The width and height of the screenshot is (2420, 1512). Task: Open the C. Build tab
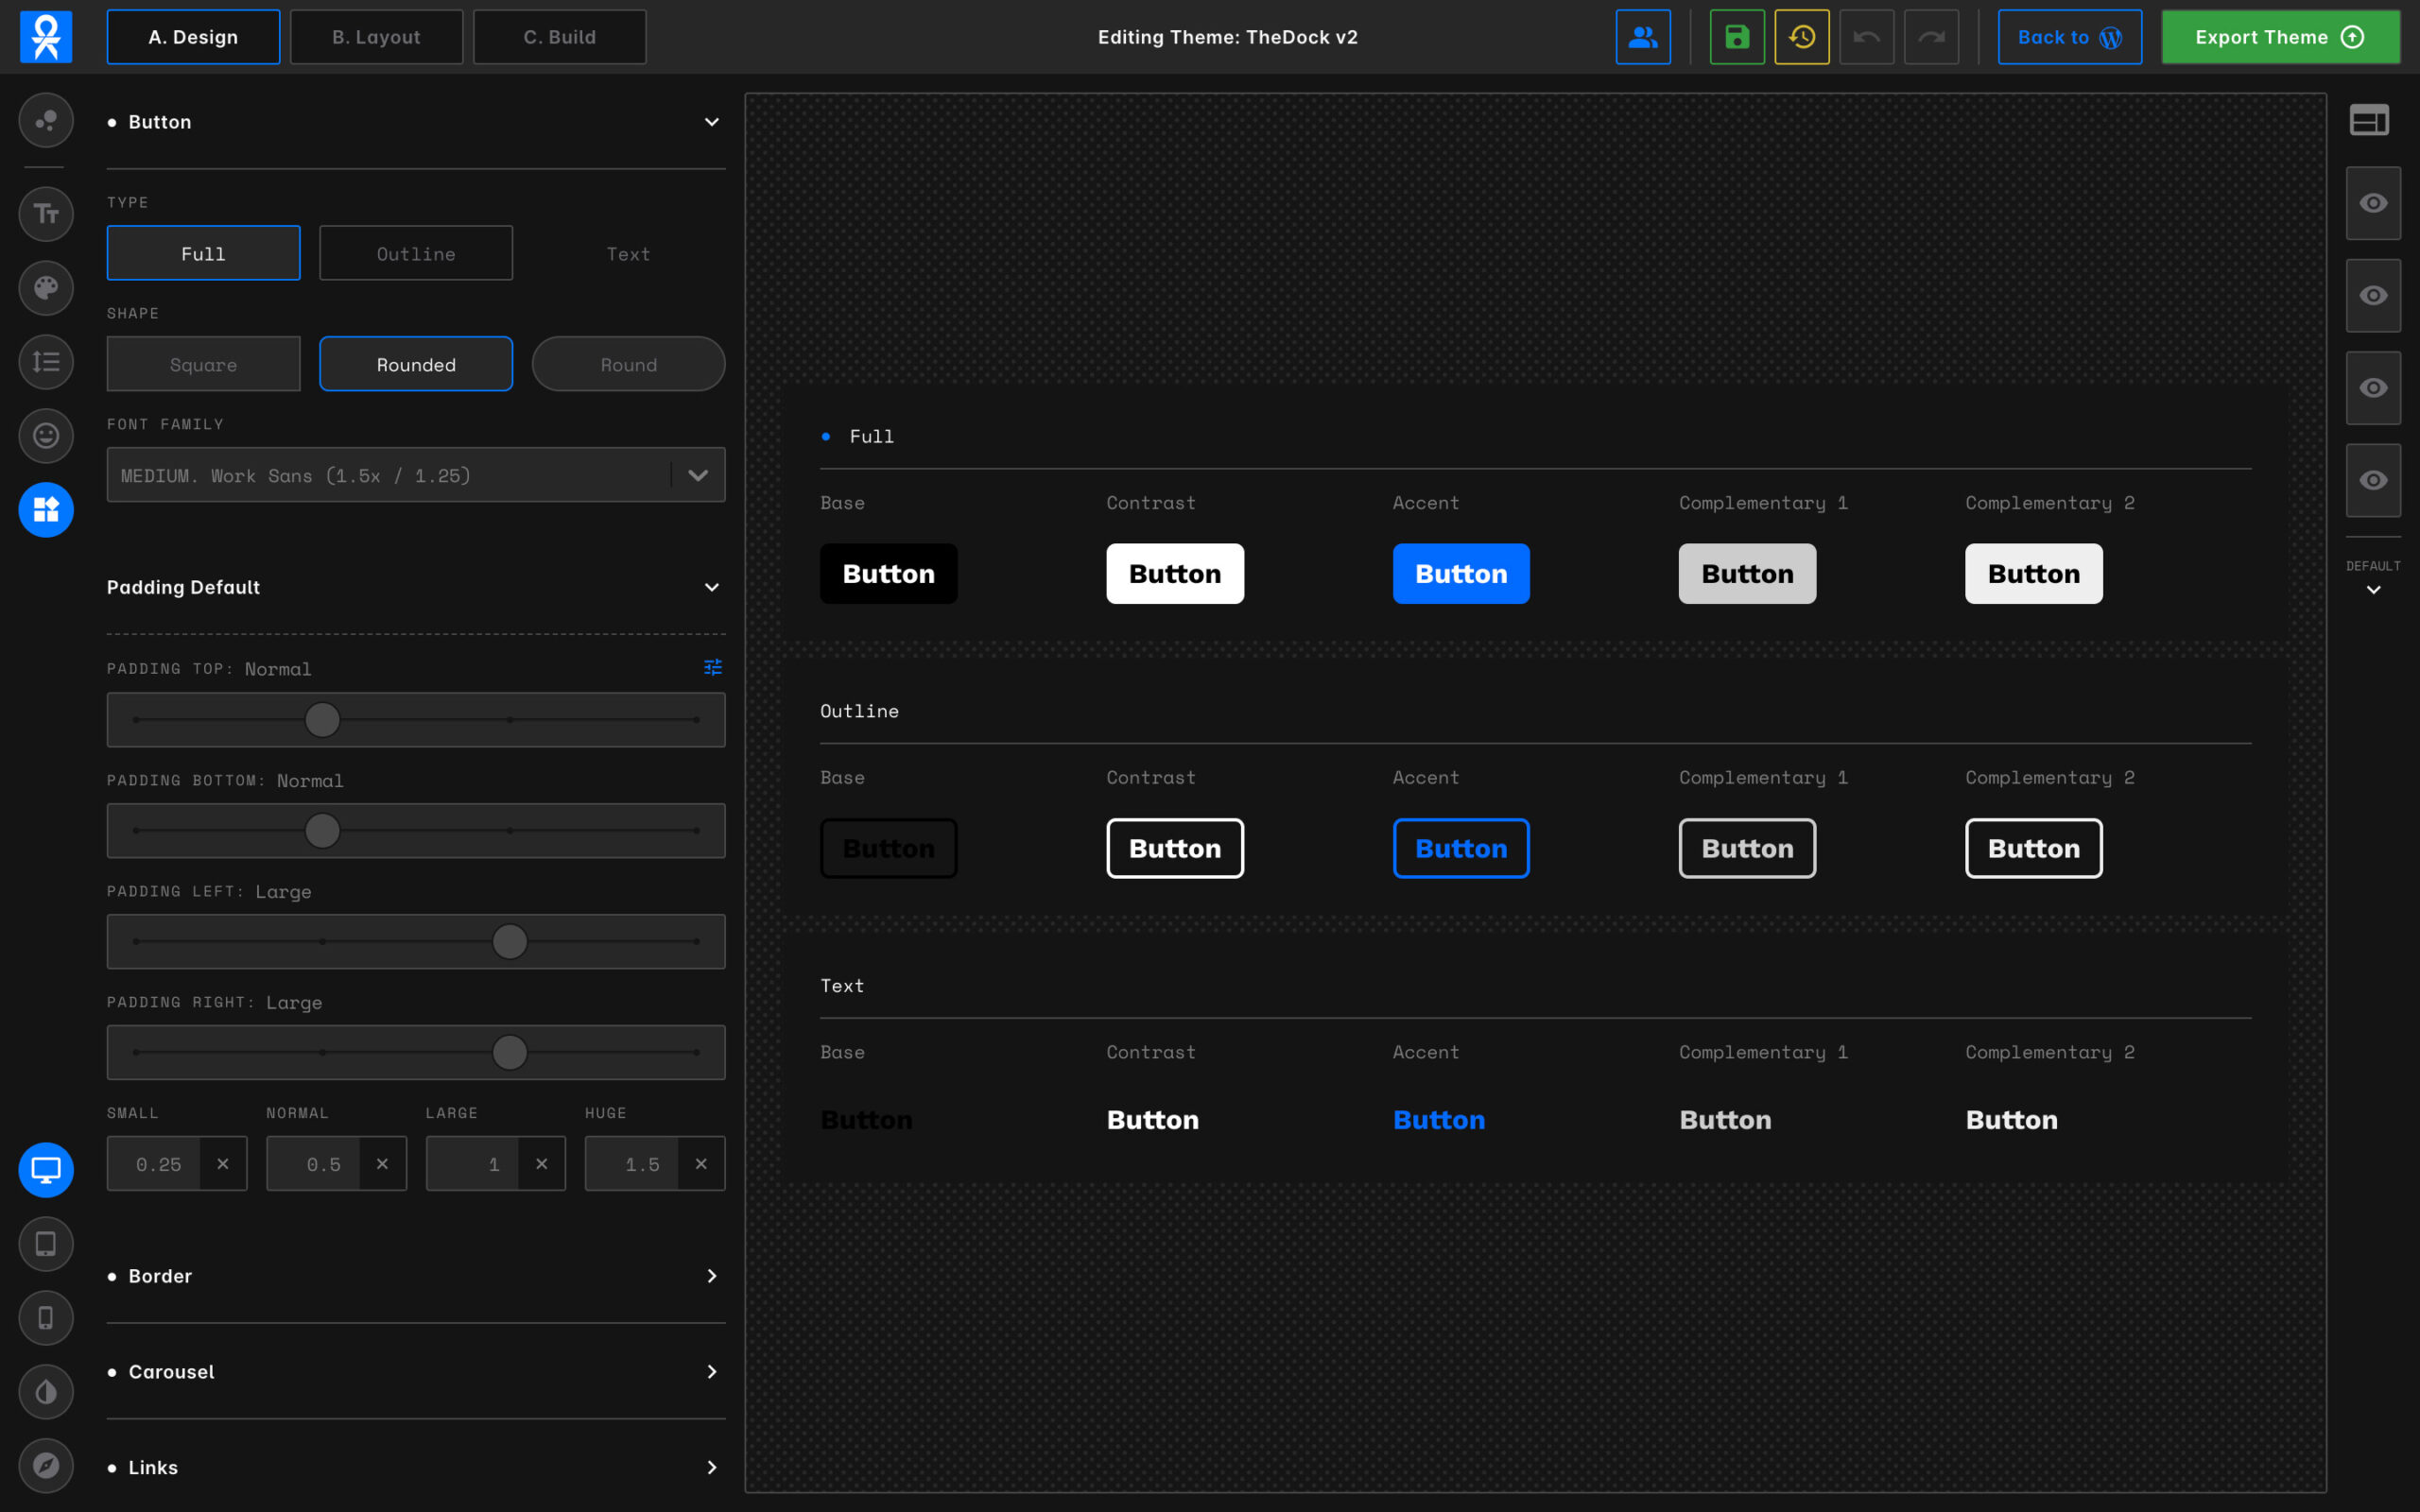click(x=559, y=37)
